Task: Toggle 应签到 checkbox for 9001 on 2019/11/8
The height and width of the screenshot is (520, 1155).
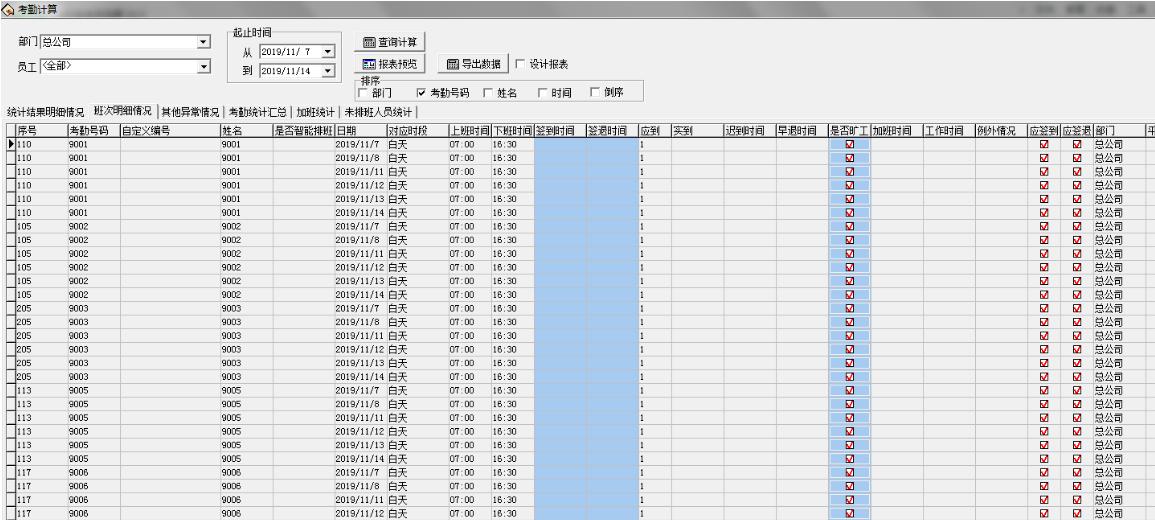Action: pos(1044,158)
